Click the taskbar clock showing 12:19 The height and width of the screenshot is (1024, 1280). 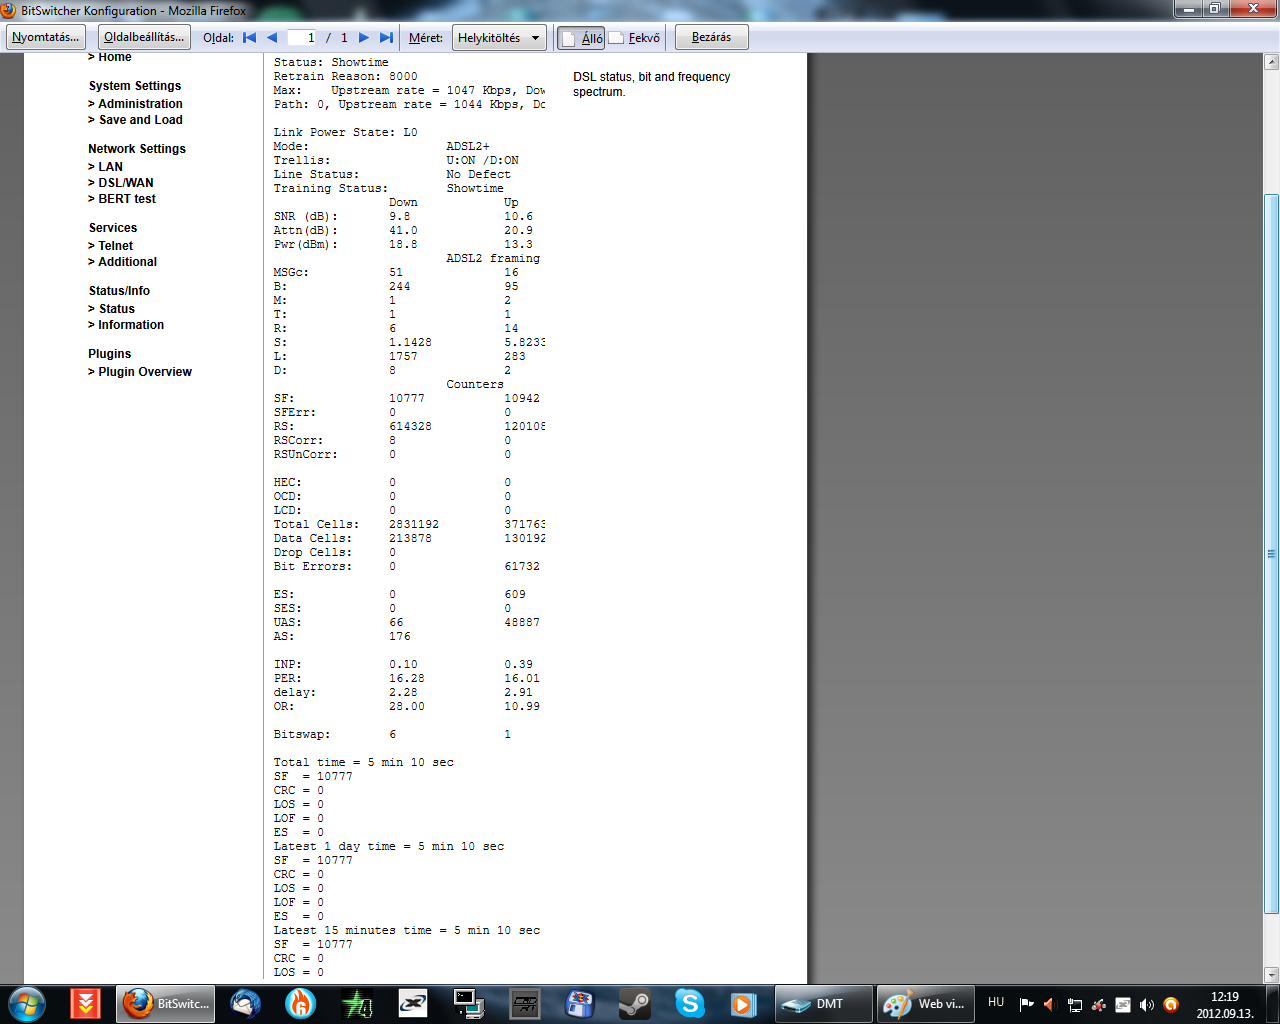pos(1225,1004)
